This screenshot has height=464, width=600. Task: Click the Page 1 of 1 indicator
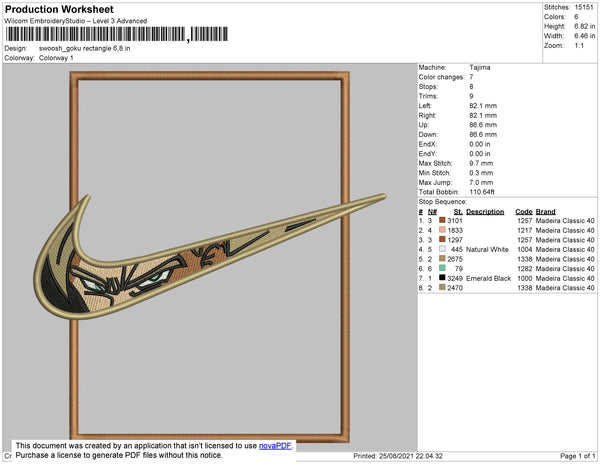tap(577, 456)
